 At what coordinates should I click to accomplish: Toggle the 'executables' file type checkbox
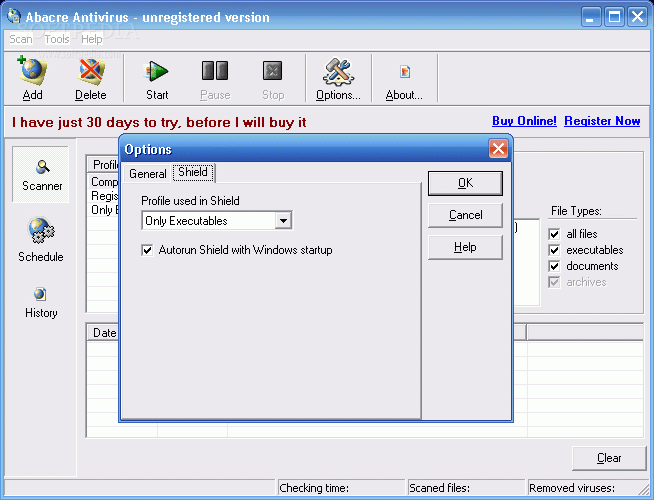[x=554, y=250]
